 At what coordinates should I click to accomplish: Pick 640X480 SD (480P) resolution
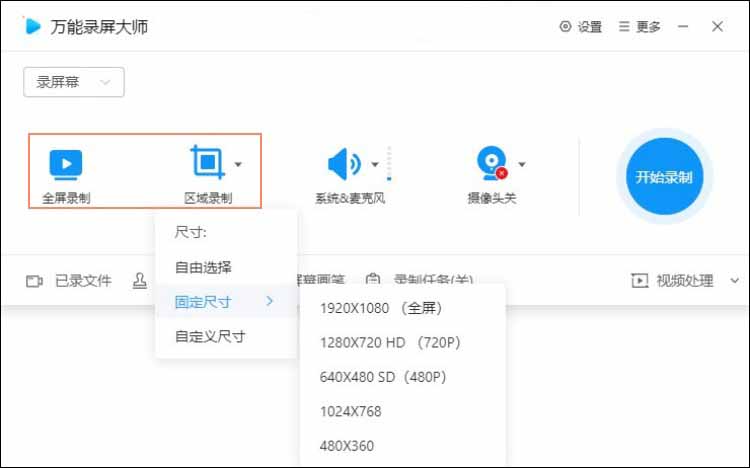coord(383,377)
